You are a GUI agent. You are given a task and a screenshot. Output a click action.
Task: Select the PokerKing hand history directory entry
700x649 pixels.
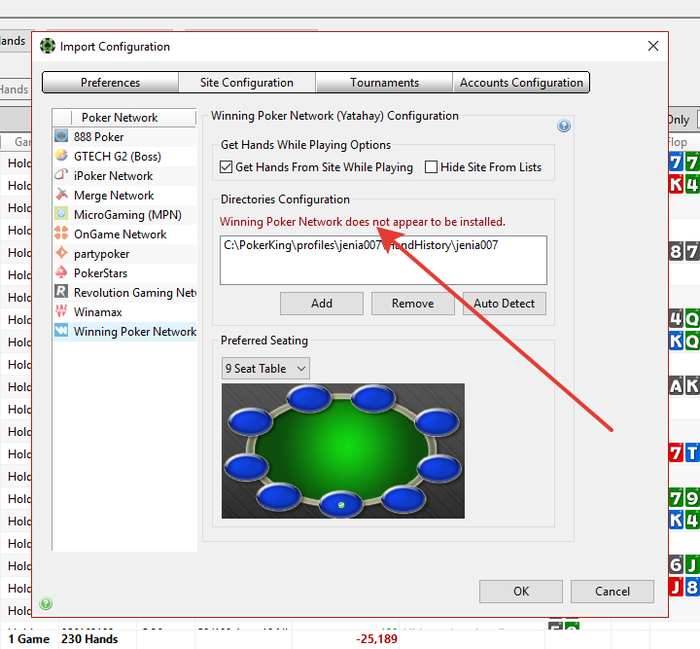coord(361,245)
